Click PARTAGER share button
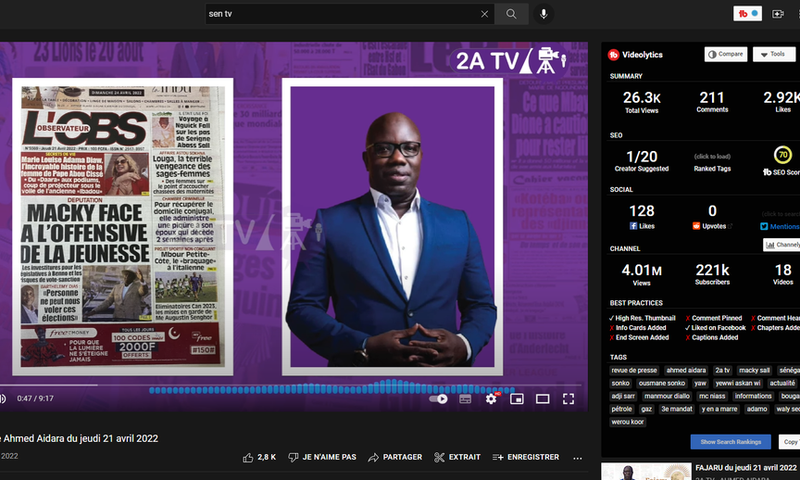This screenshot has height=480, width=800. tap(395, 457)
